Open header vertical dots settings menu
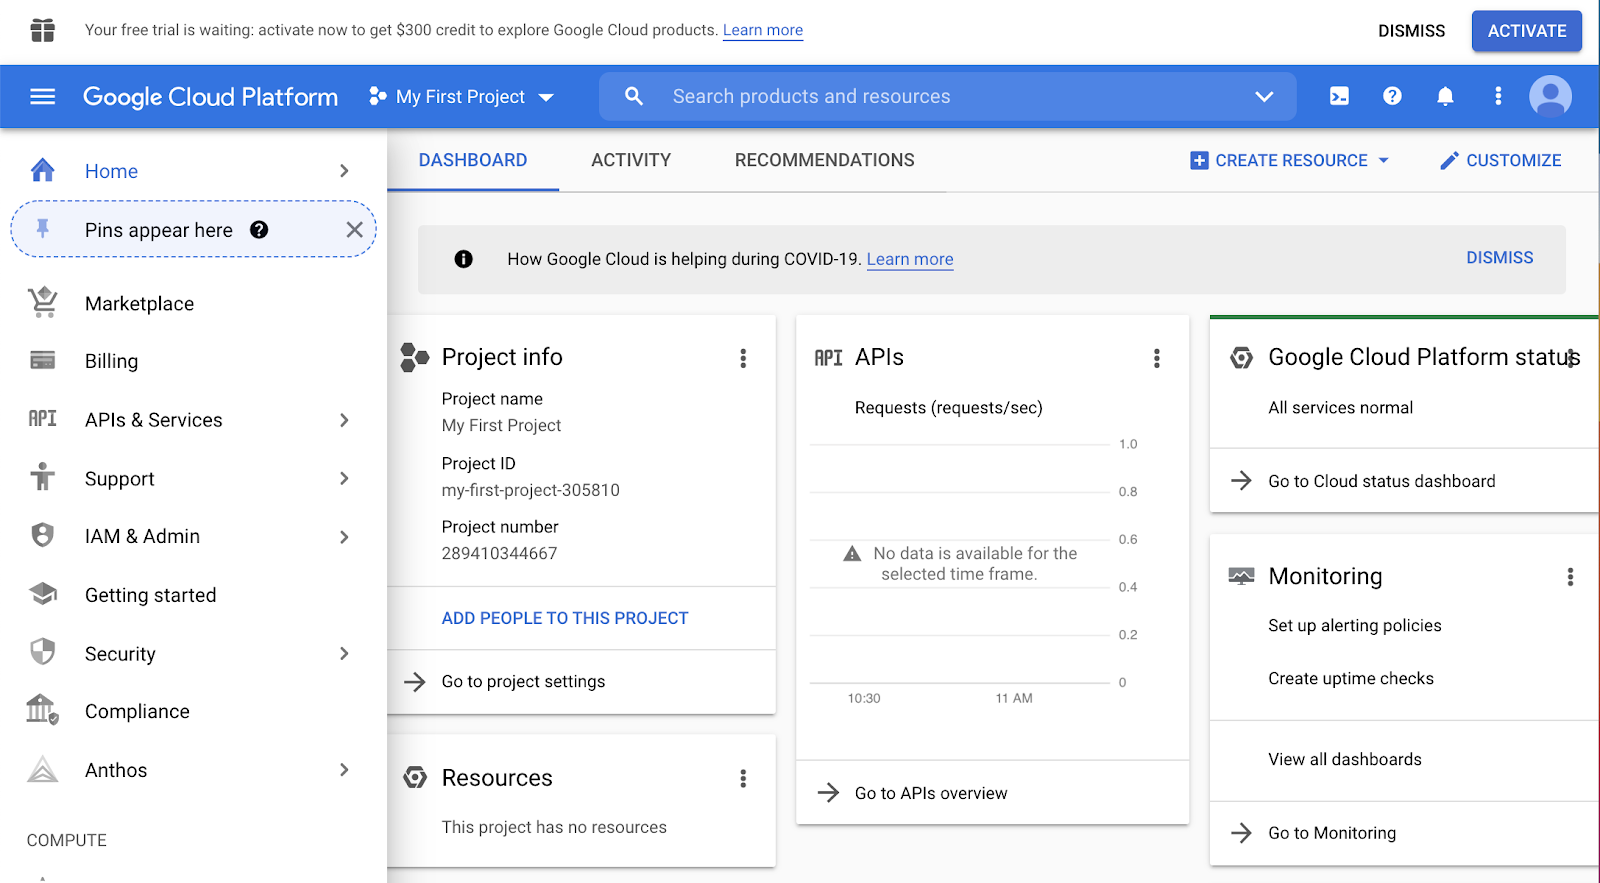Screen dimensions: 1600x883 tap(1497, 96)
